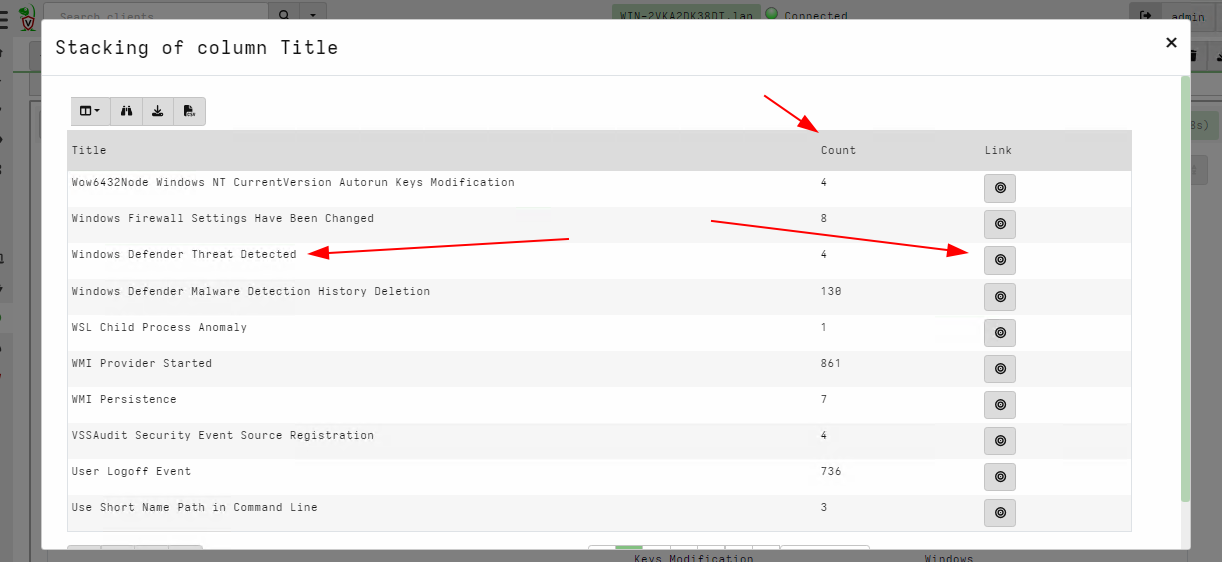
Task: Click the binoculars inspect icon
Action: tap(126, 111)
